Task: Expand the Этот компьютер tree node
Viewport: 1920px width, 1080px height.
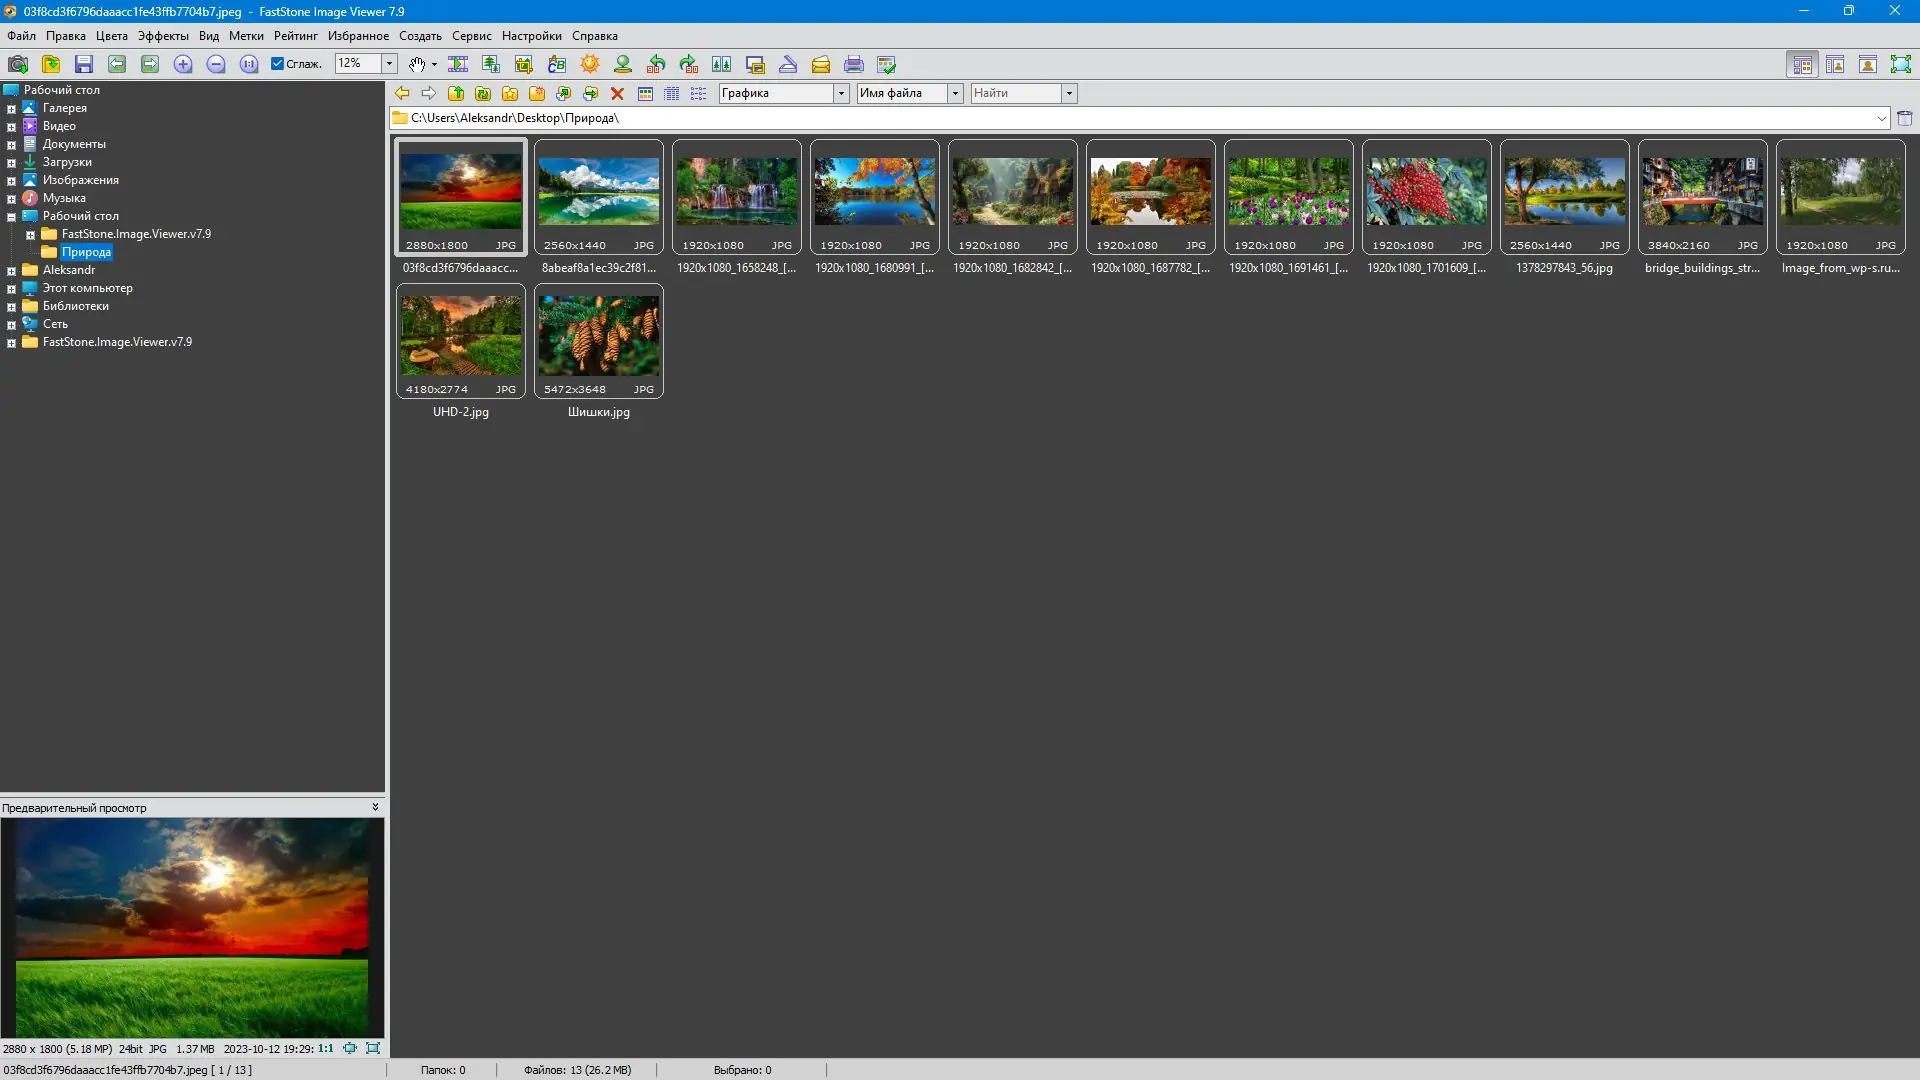Action: pyautogui.click(x=11, y=288)
